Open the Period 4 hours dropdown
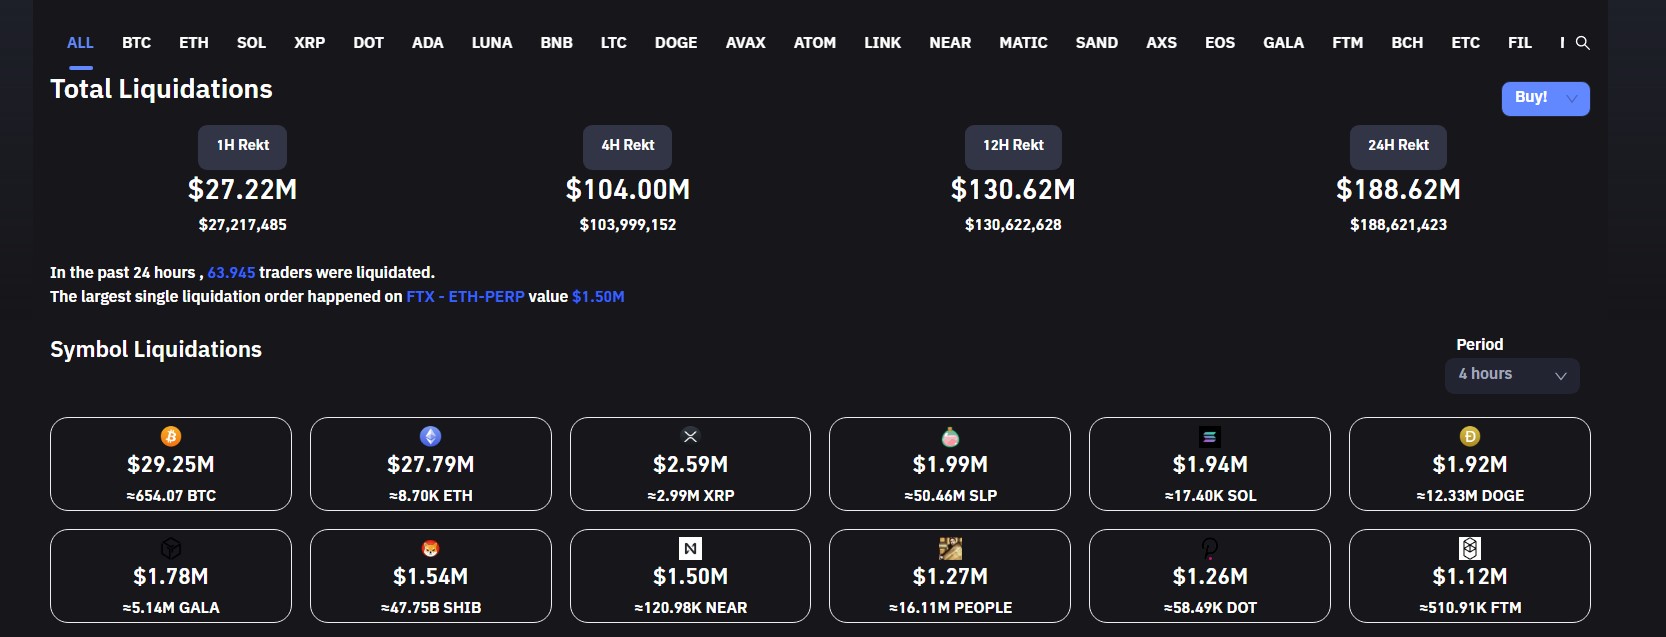 pyautogui.click(x=1512, y=375)
